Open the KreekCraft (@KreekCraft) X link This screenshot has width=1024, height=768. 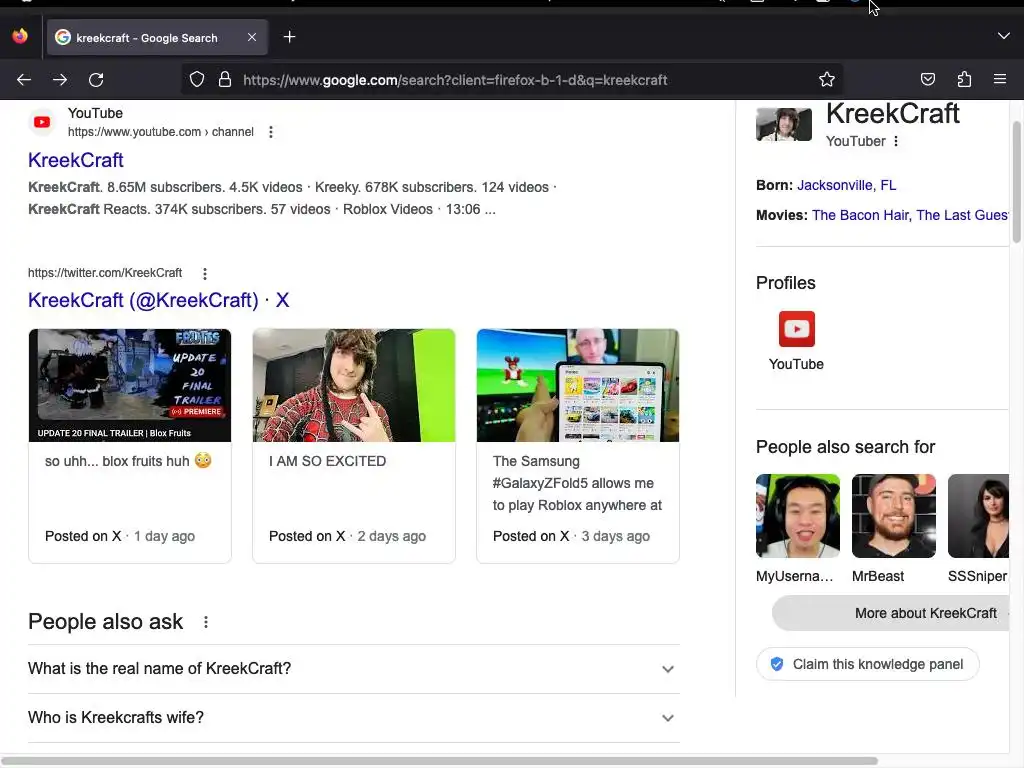(158, 300)
